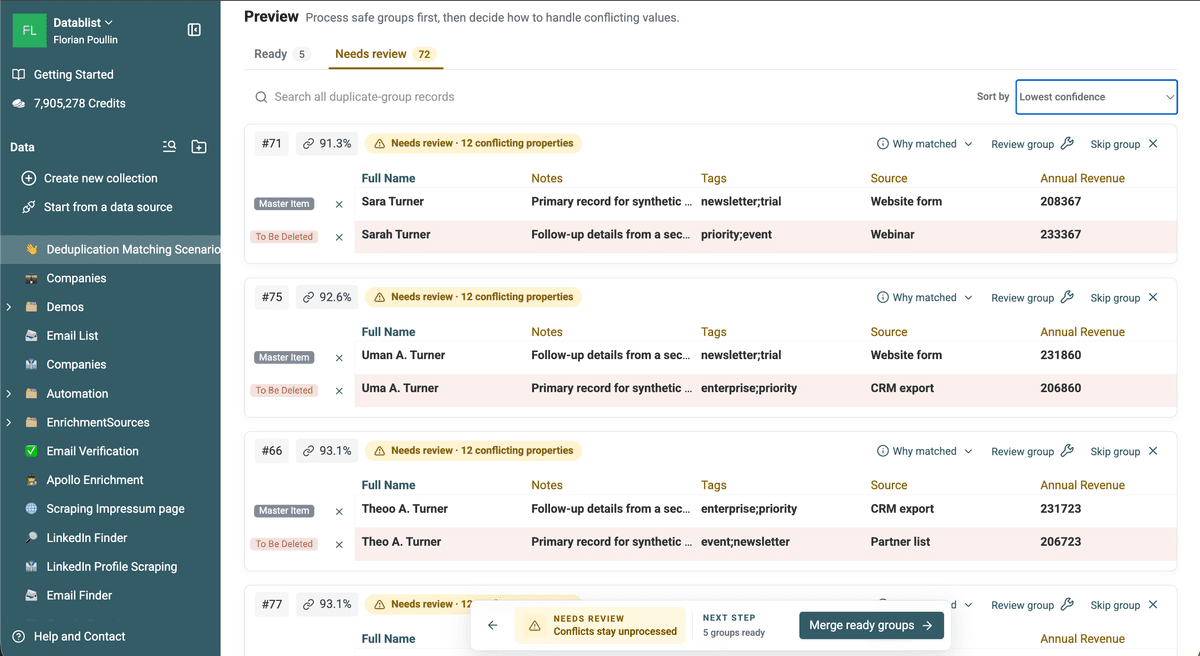Viewport: 1200px width, 656px height.
Task: Open LinkedIn Profile Scraping collection
Action: (110, 567)
